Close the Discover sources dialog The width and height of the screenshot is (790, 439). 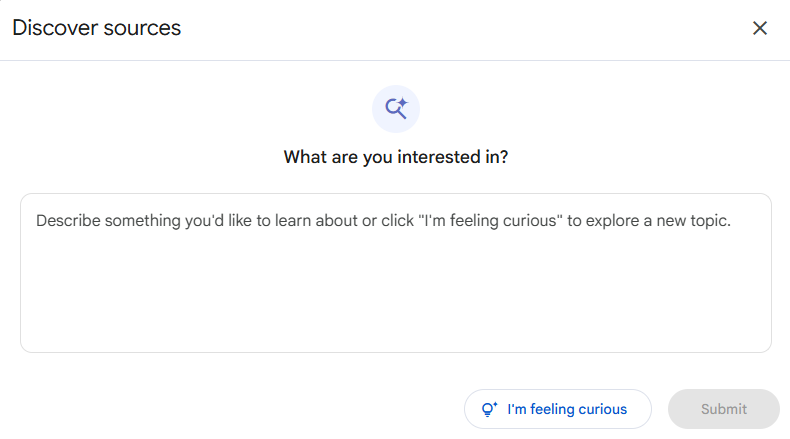coord(760,28)
